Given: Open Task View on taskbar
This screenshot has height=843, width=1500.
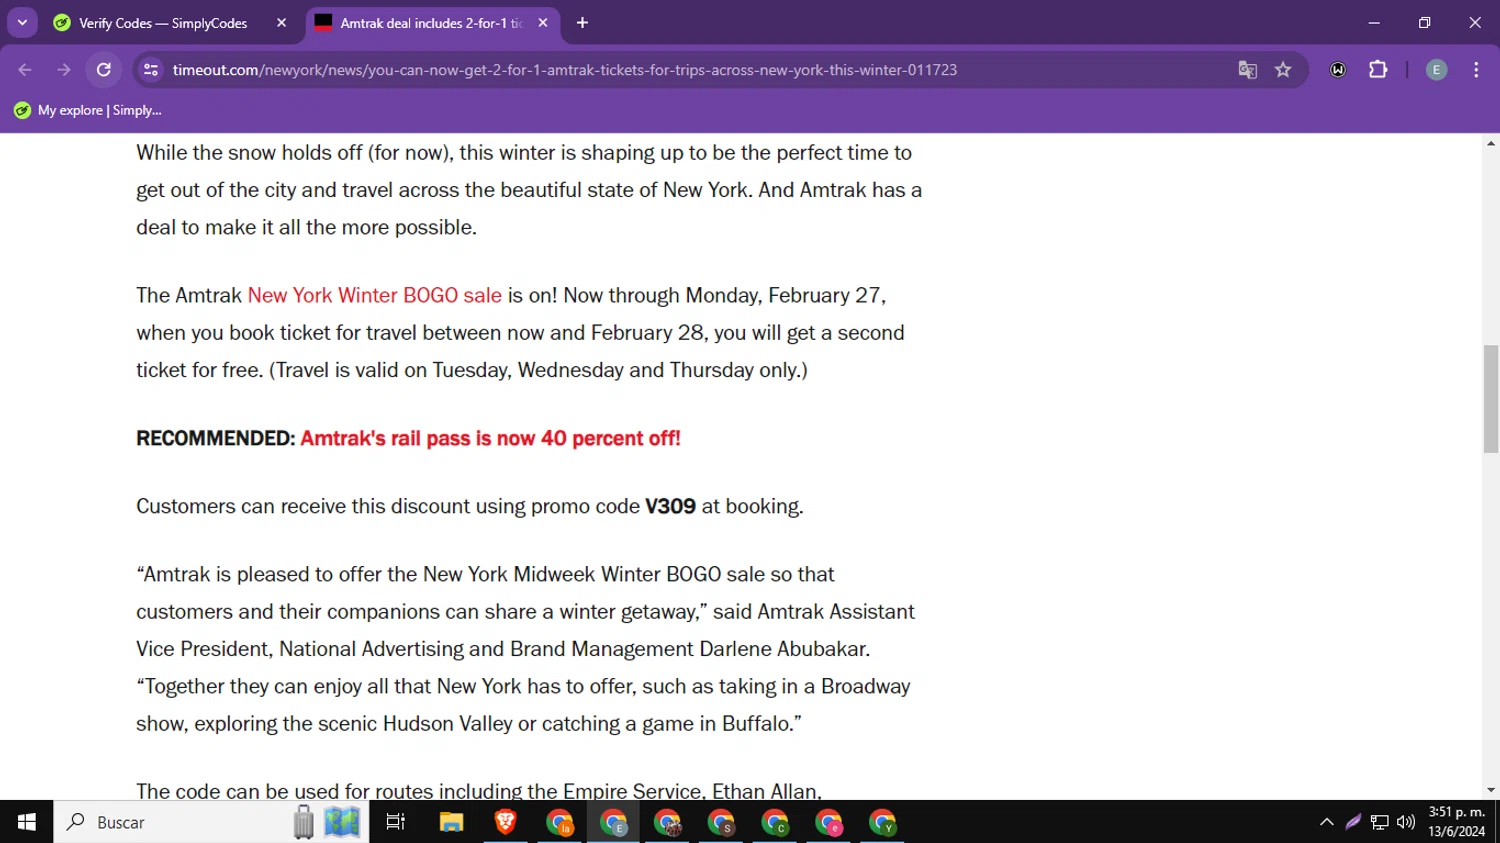Looking at the screenshot, I should [x=396, y=822].
